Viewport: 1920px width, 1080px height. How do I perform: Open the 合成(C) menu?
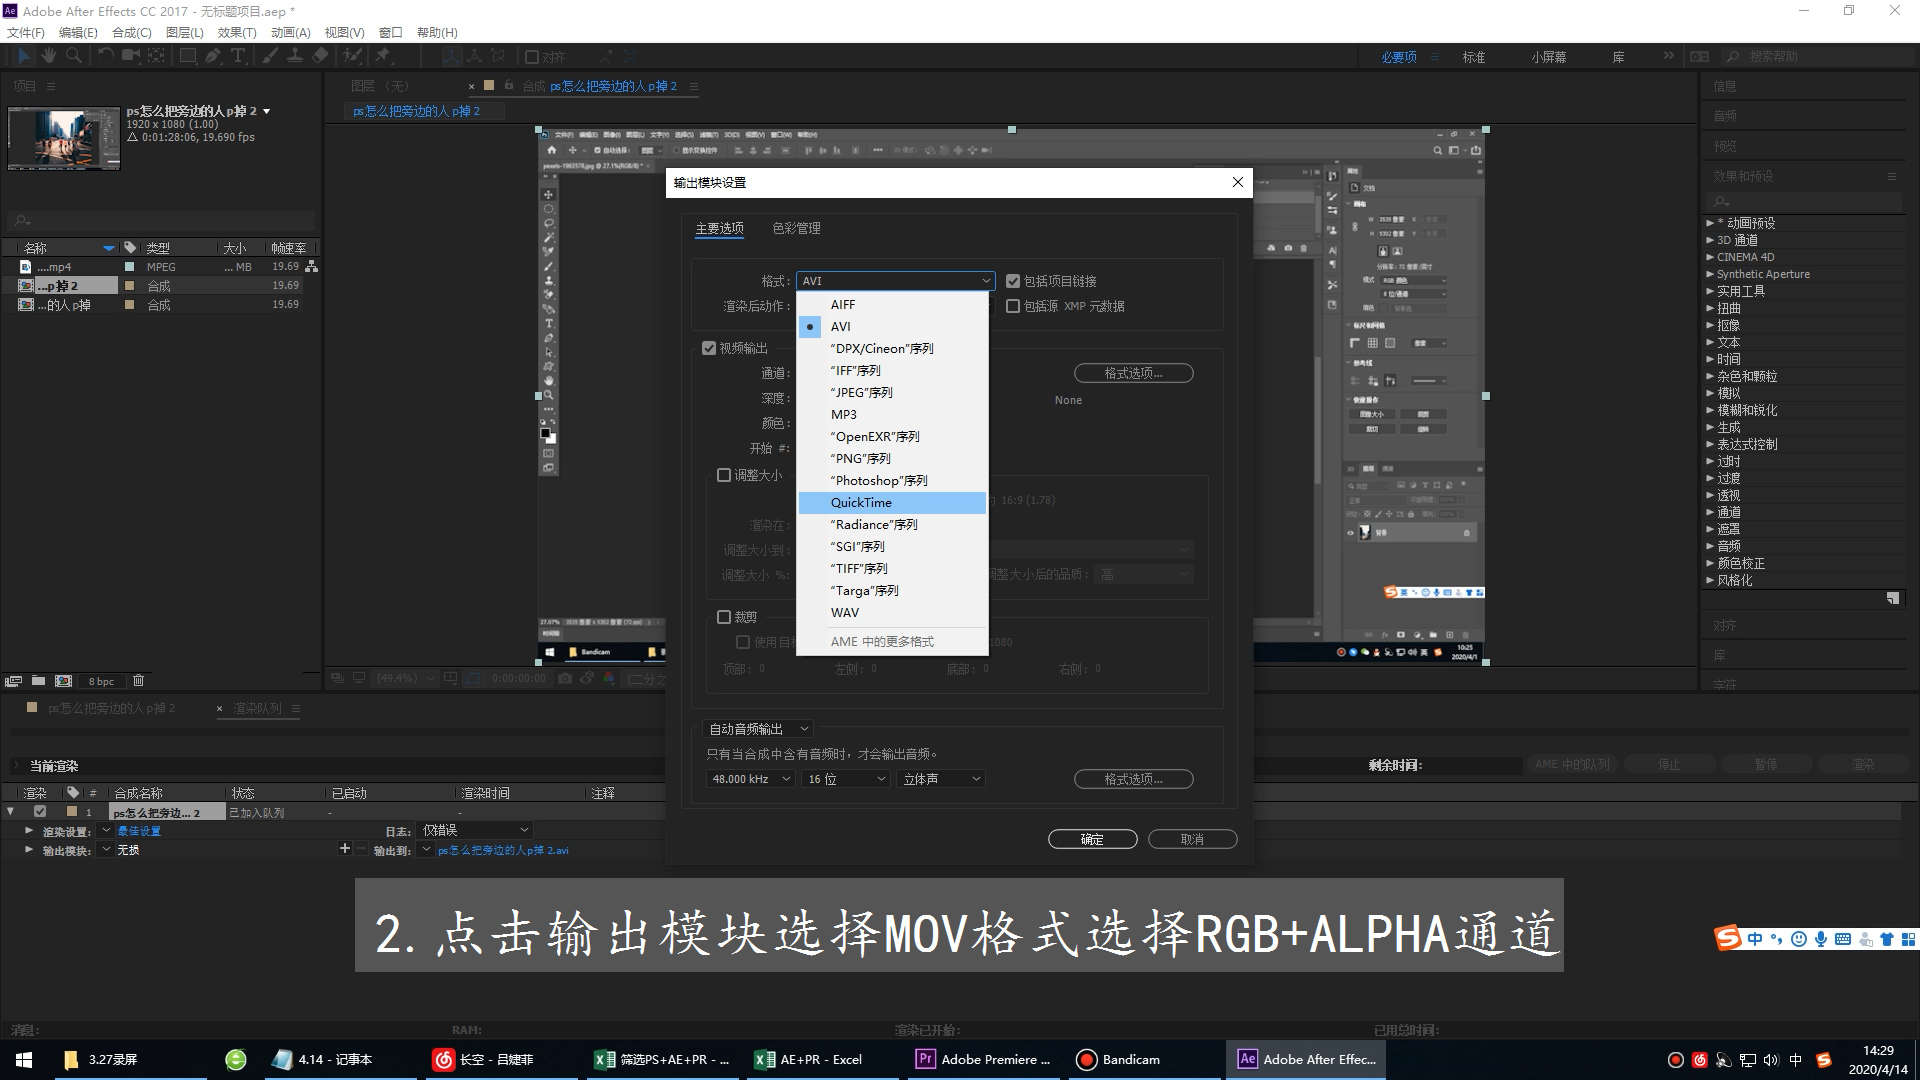[x=131, y=32]
